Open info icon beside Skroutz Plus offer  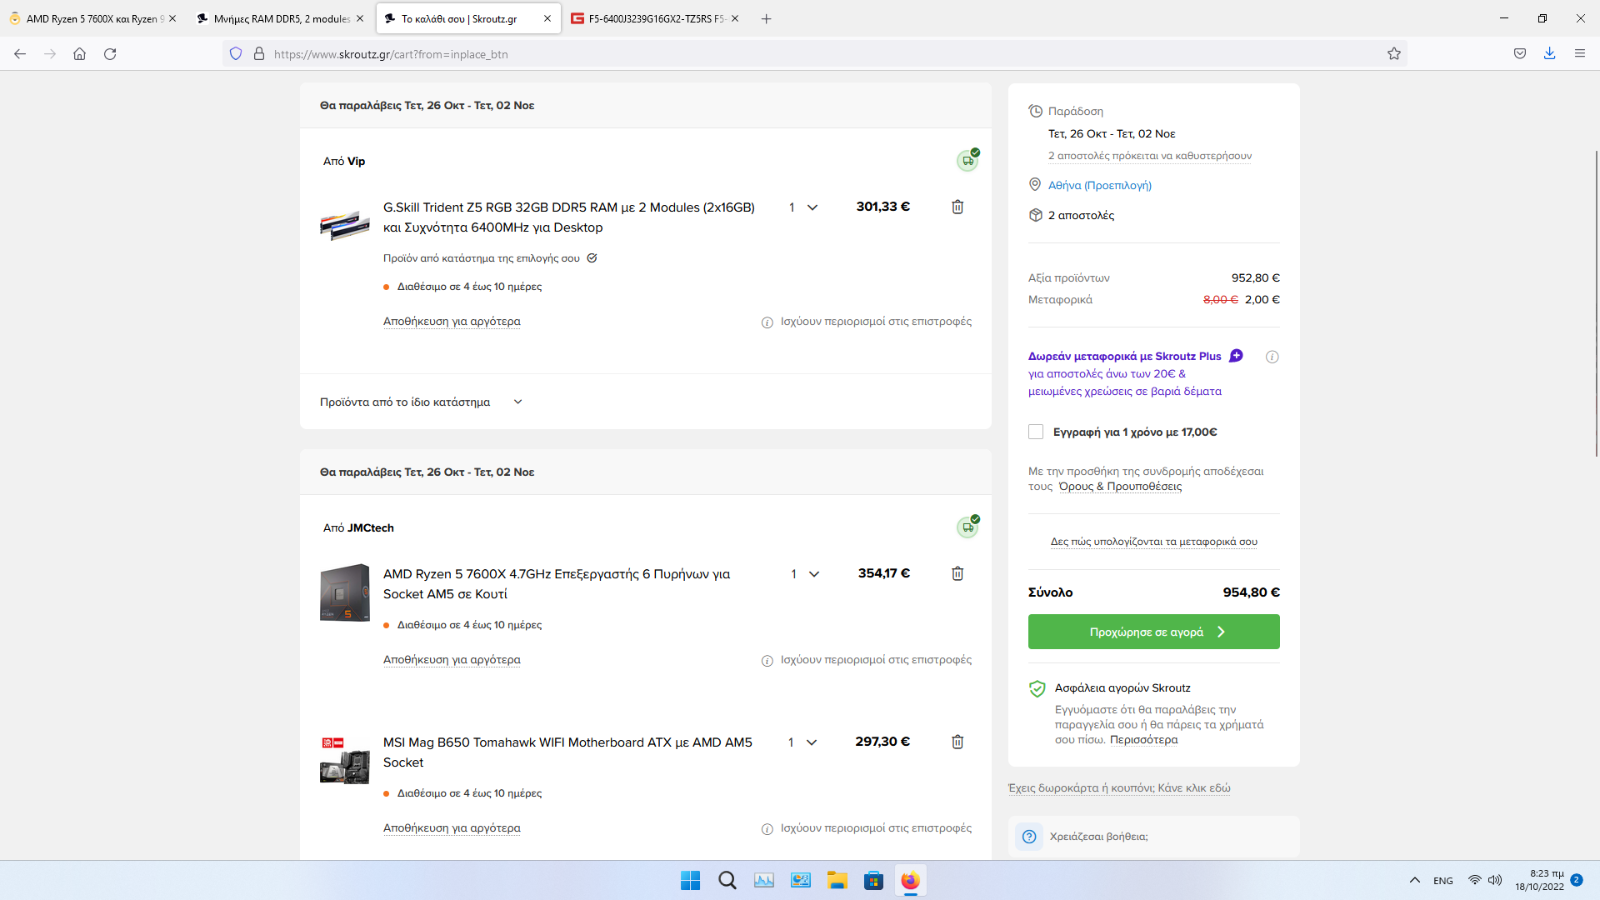pyautogui.click(x=1272, y=357)
